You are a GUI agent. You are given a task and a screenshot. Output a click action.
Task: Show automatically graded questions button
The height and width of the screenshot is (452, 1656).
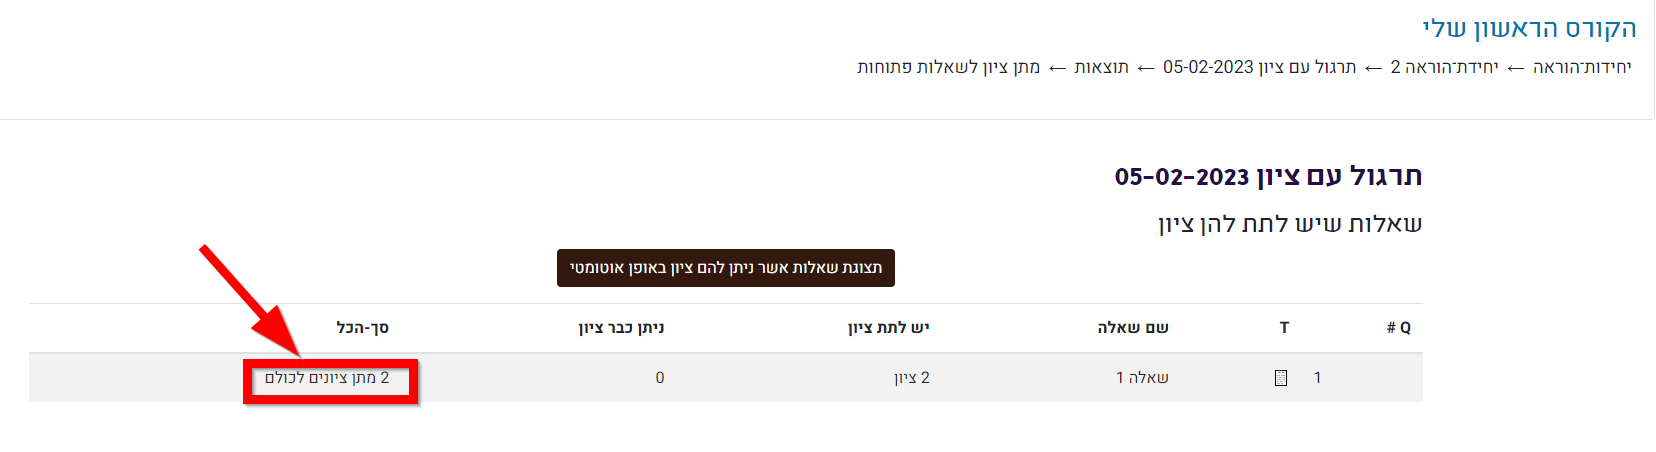[x=726, y=268]
